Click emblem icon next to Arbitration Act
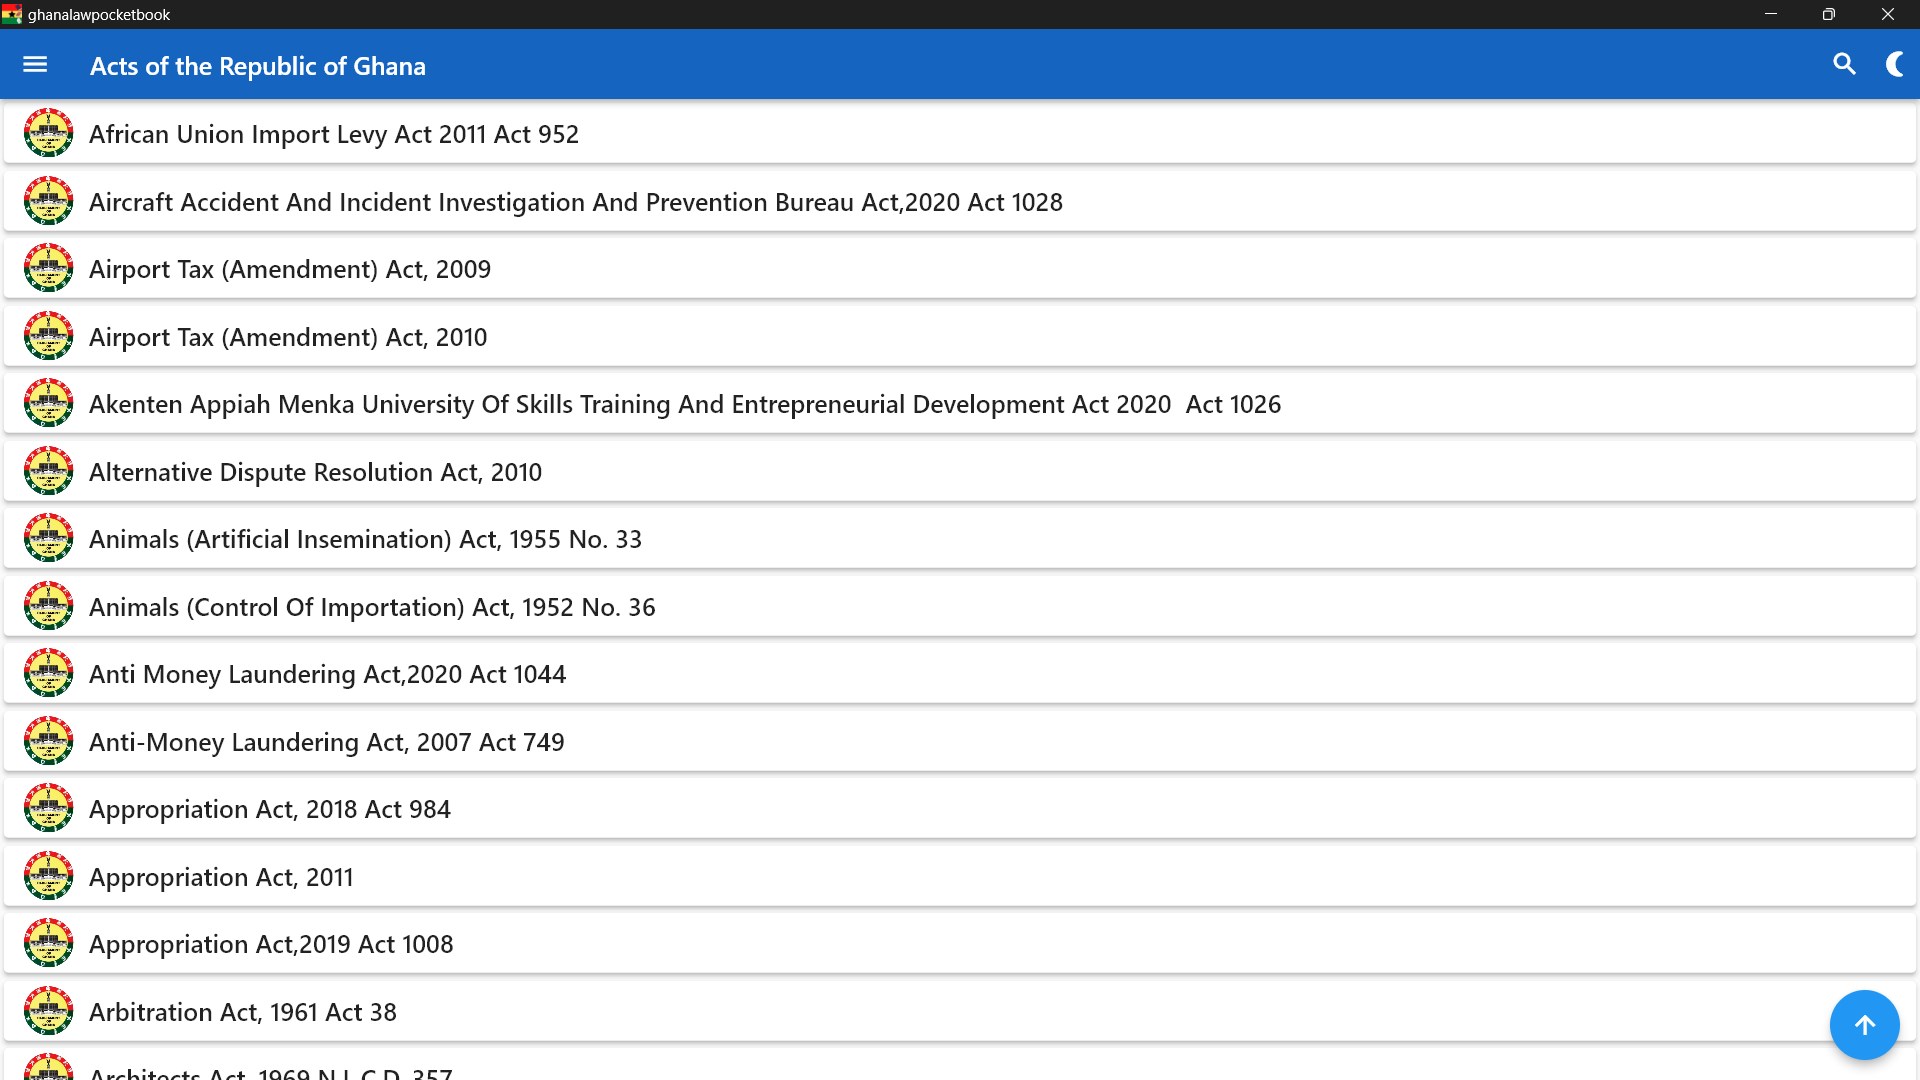Viewport: 1920px width, 1080px height. pyautogui.click(x=48, y=1011)
